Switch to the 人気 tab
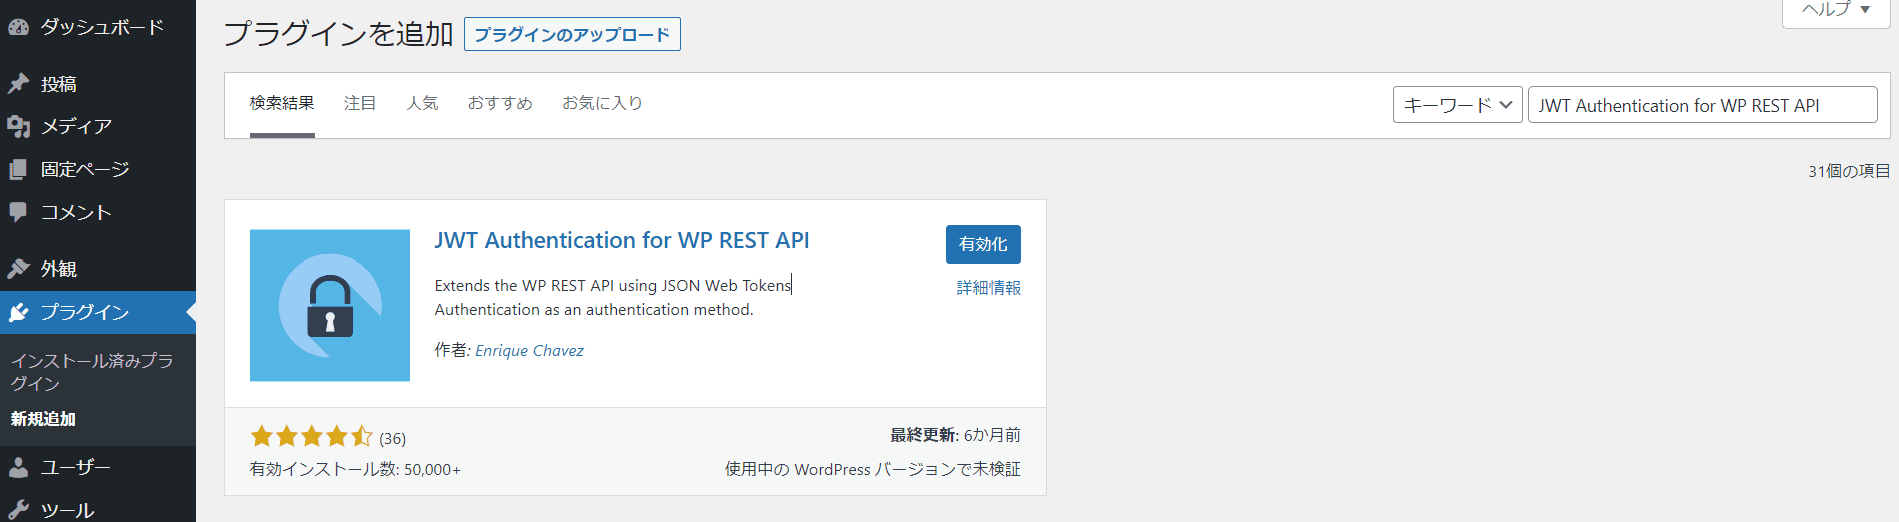1899x522 pixels. [x=422, y=103]
